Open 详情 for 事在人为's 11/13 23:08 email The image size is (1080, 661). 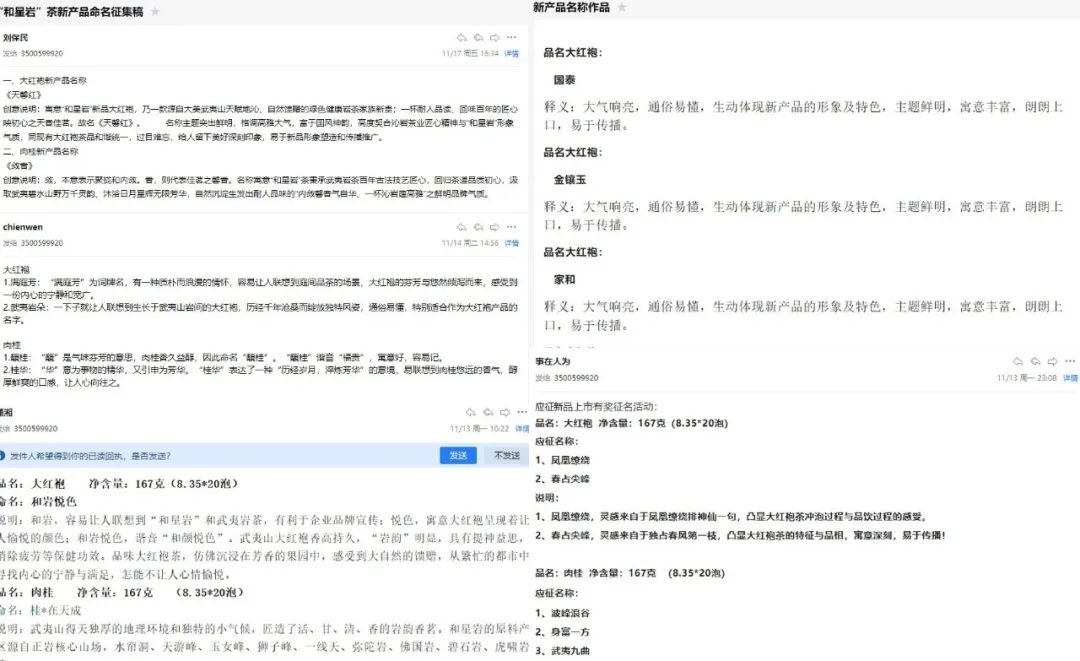(x=1070, y=378)
